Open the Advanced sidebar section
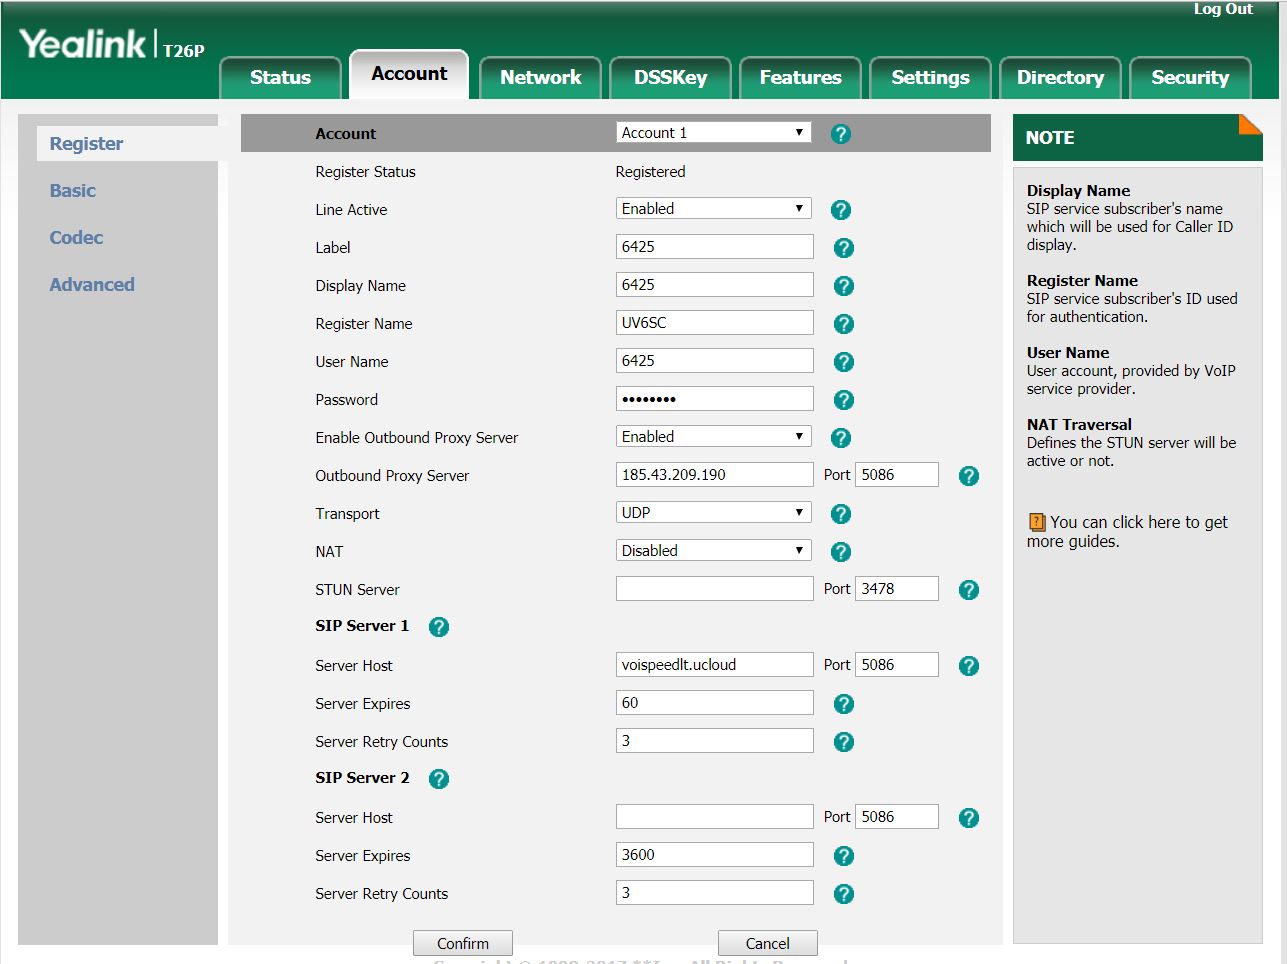Screen dimensions: 1287x964 tap(92, 285)
